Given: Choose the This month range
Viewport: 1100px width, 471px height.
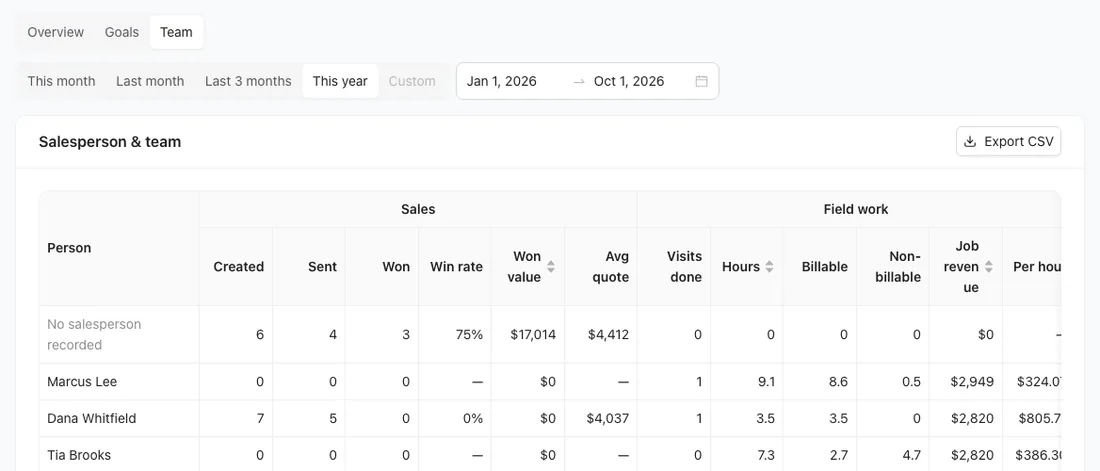Looking at the screenshot, I should click(x=61, y=81).
